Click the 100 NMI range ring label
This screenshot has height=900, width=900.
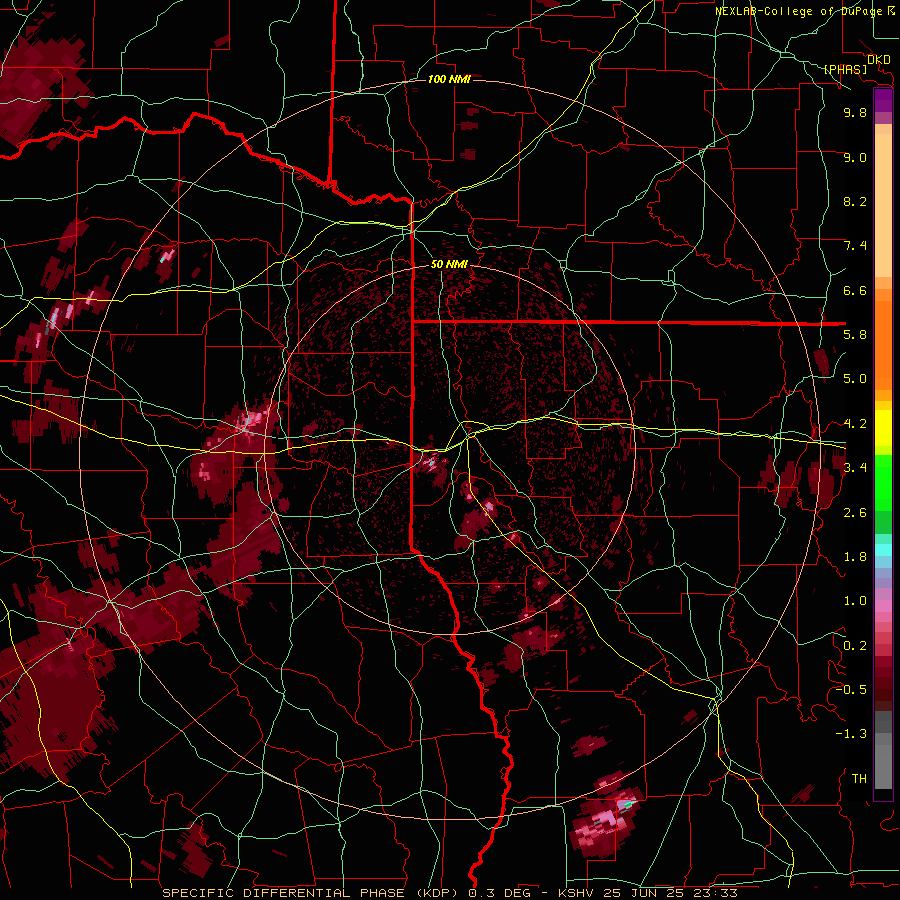[x=449, y=79]
